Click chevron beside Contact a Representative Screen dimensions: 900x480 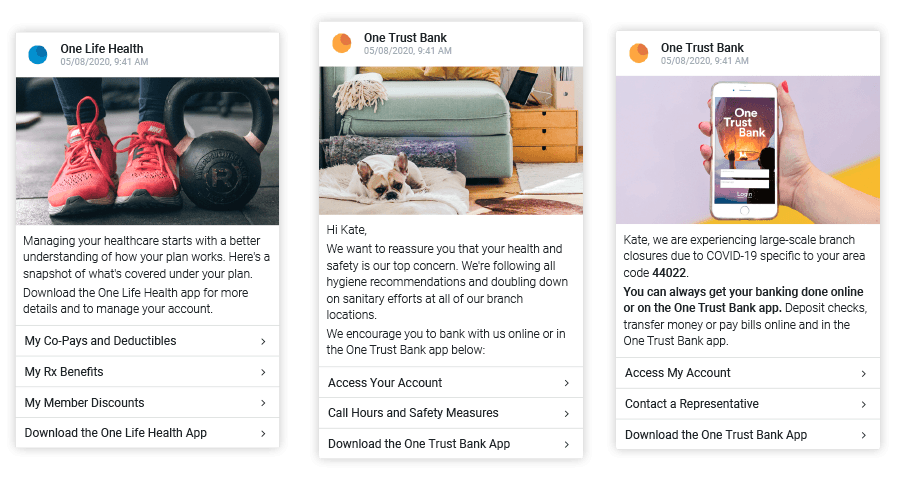[863, 405]
